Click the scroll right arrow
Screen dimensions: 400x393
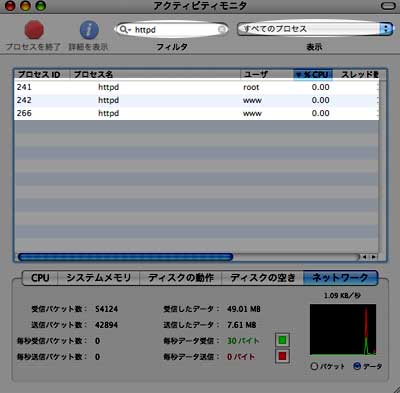[374, 257]
